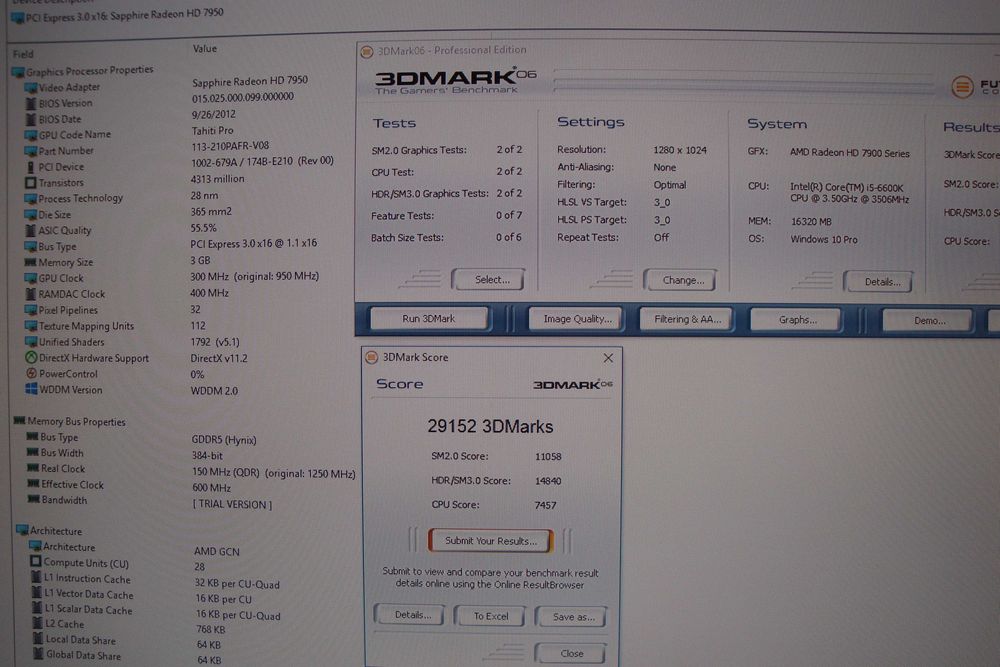Click the Save as button
Image resolution: width=1000 pixels, height=667 pixels.
point(571,617)
